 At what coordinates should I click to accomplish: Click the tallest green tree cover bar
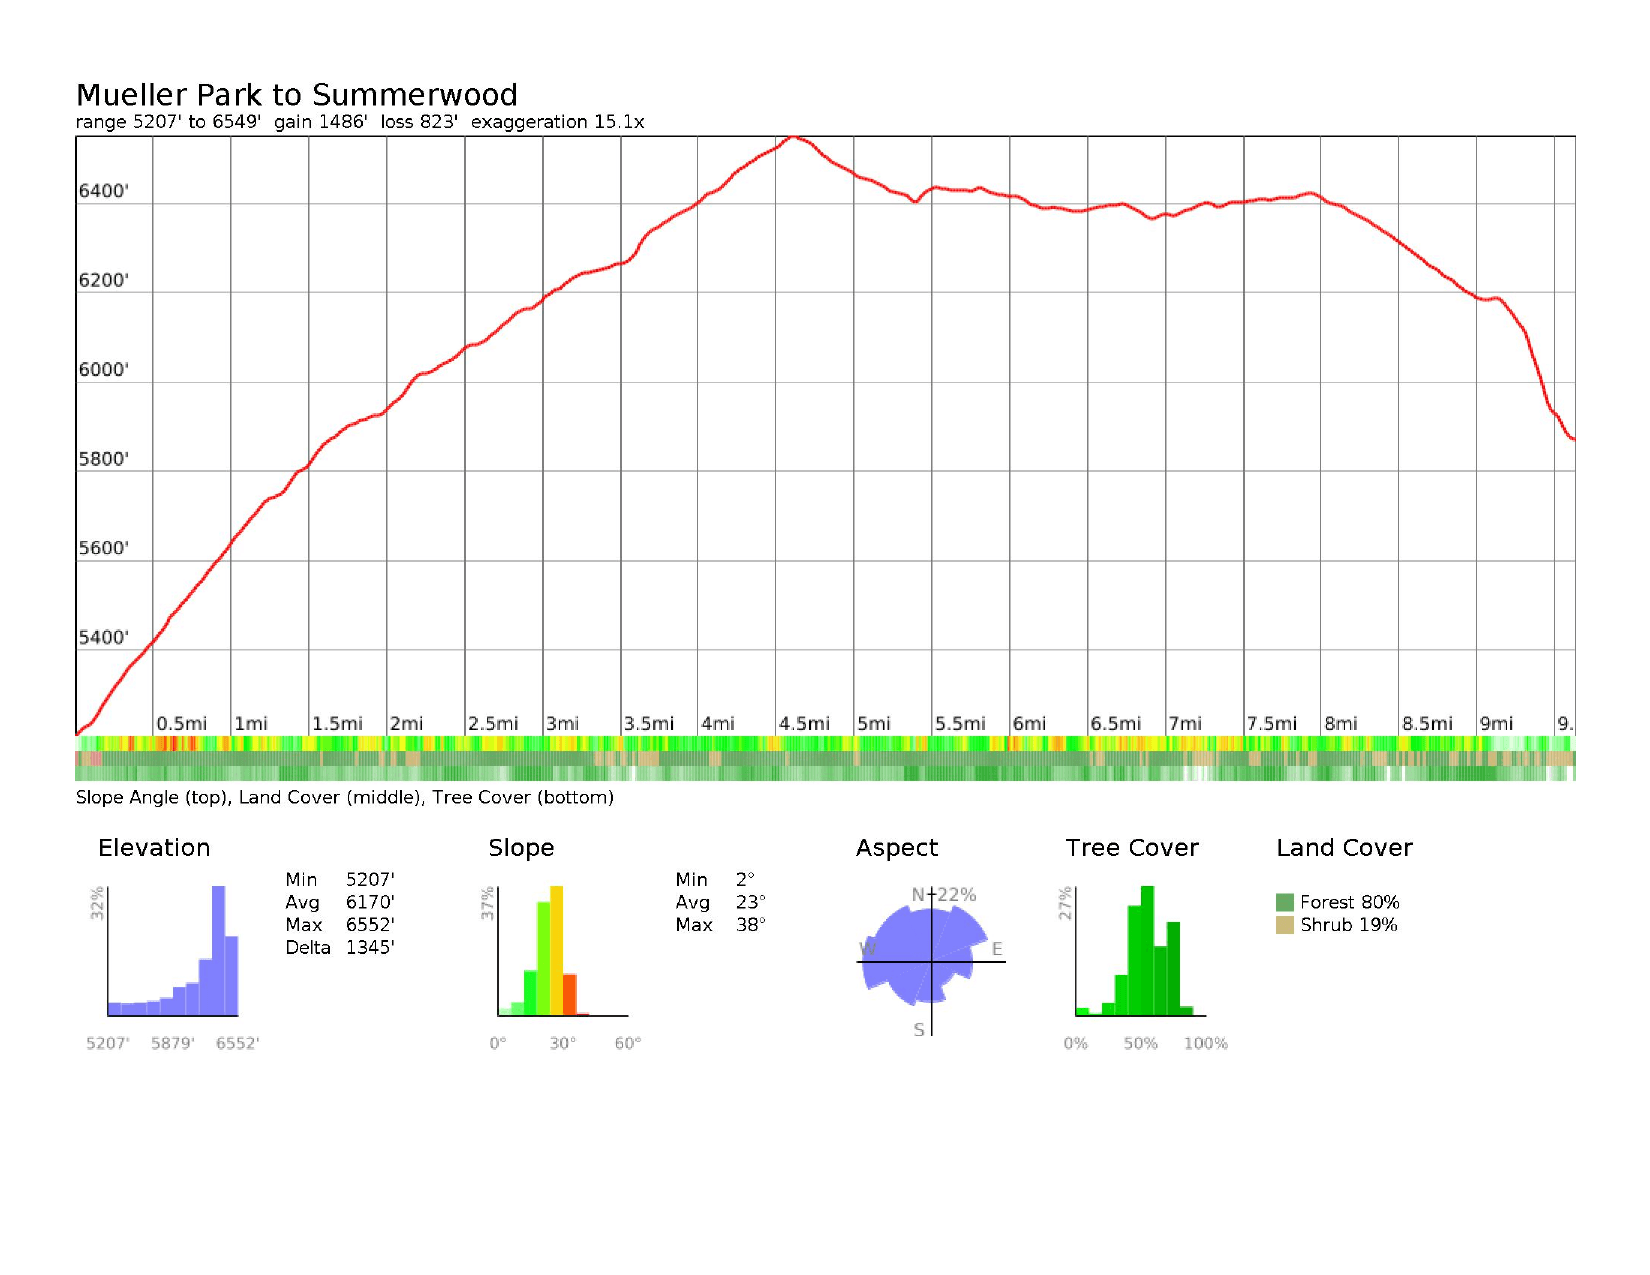point(1147,950)
